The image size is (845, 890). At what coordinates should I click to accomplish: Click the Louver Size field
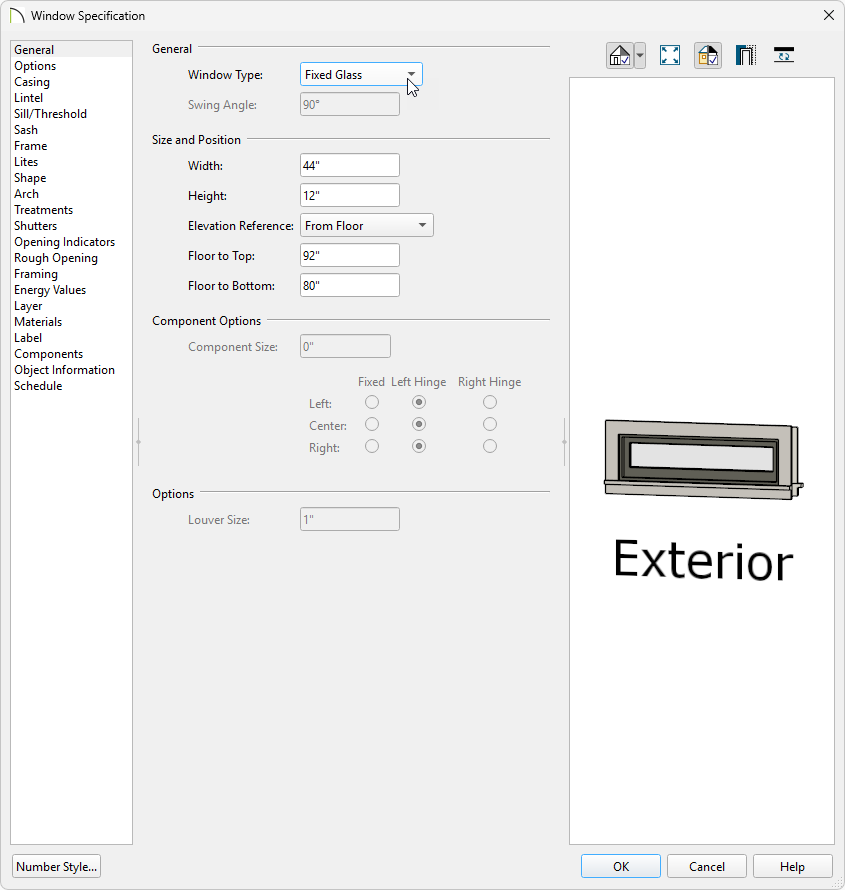350,519
